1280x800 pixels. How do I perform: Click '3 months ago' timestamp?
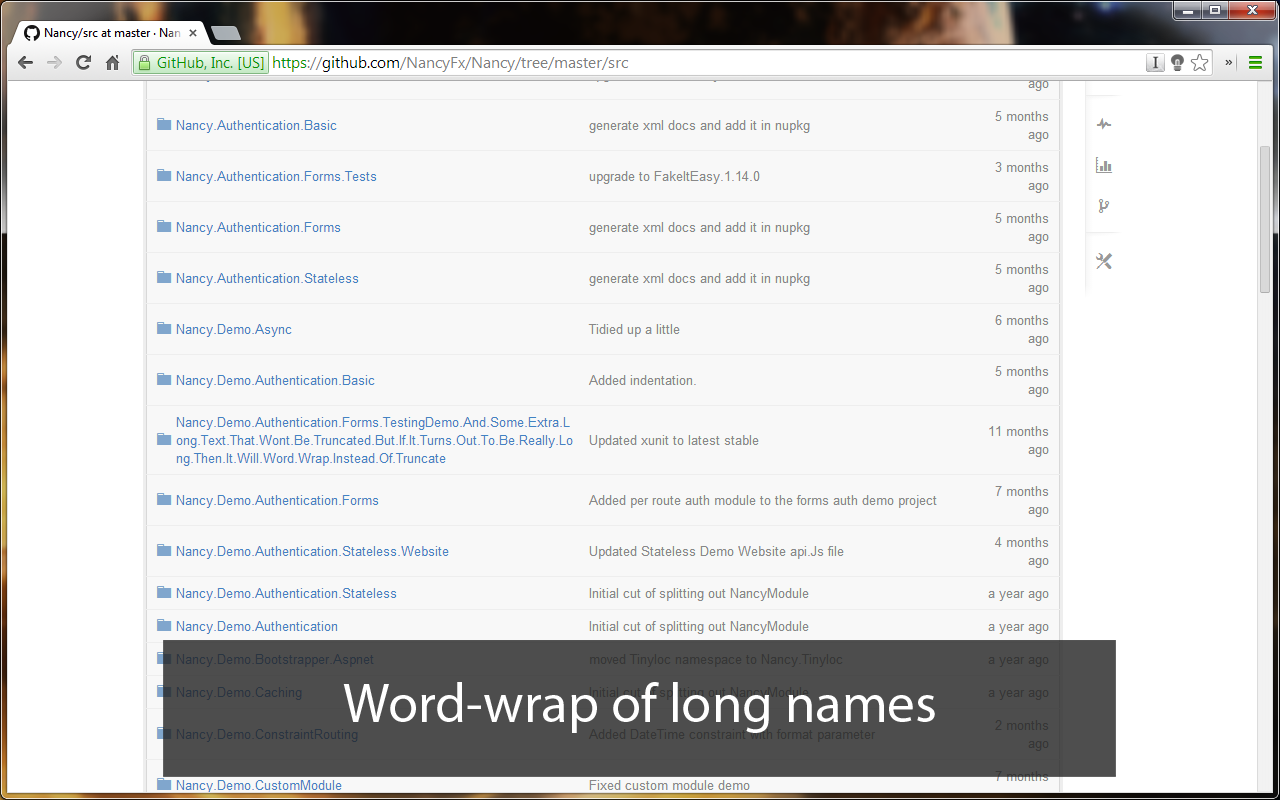(x=1022, y=176)
